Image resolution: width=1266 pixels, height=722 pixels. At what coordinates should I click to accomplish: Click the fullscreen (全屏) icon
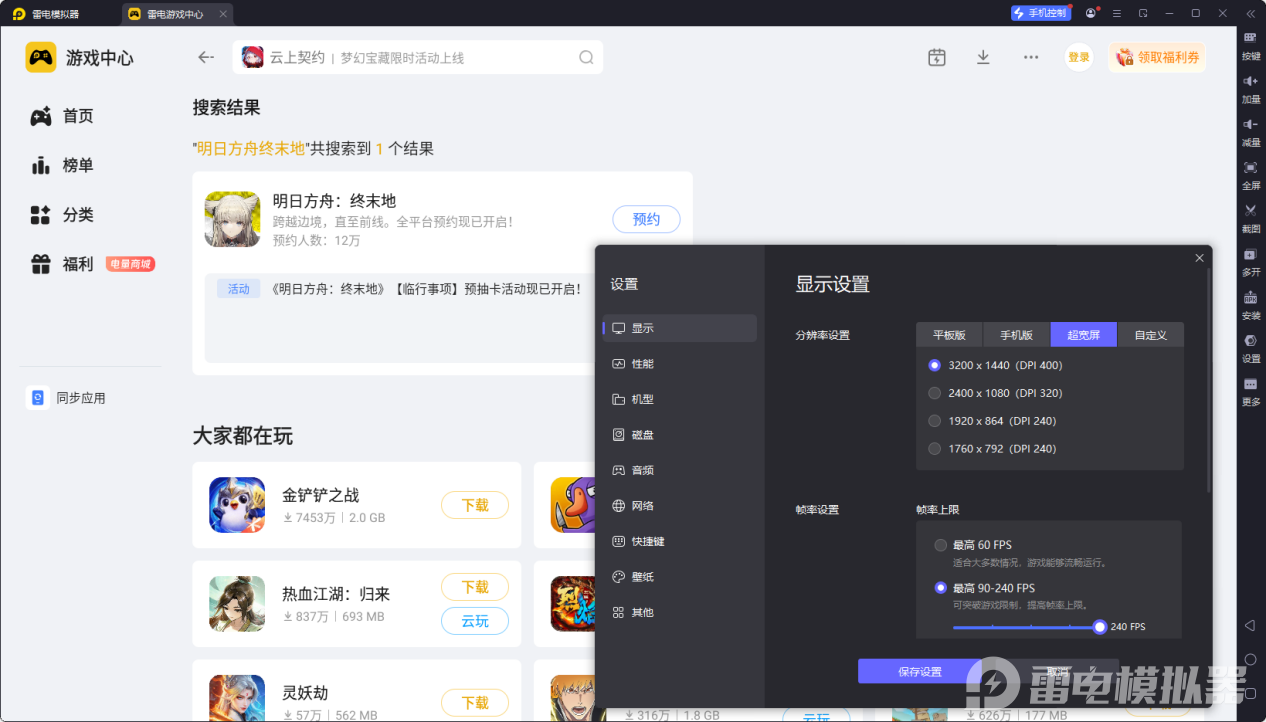1250,168
